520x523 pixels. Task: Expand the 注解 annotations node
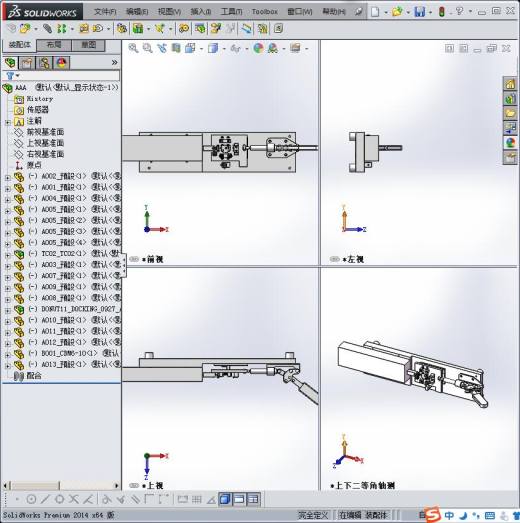coord(8,122)
